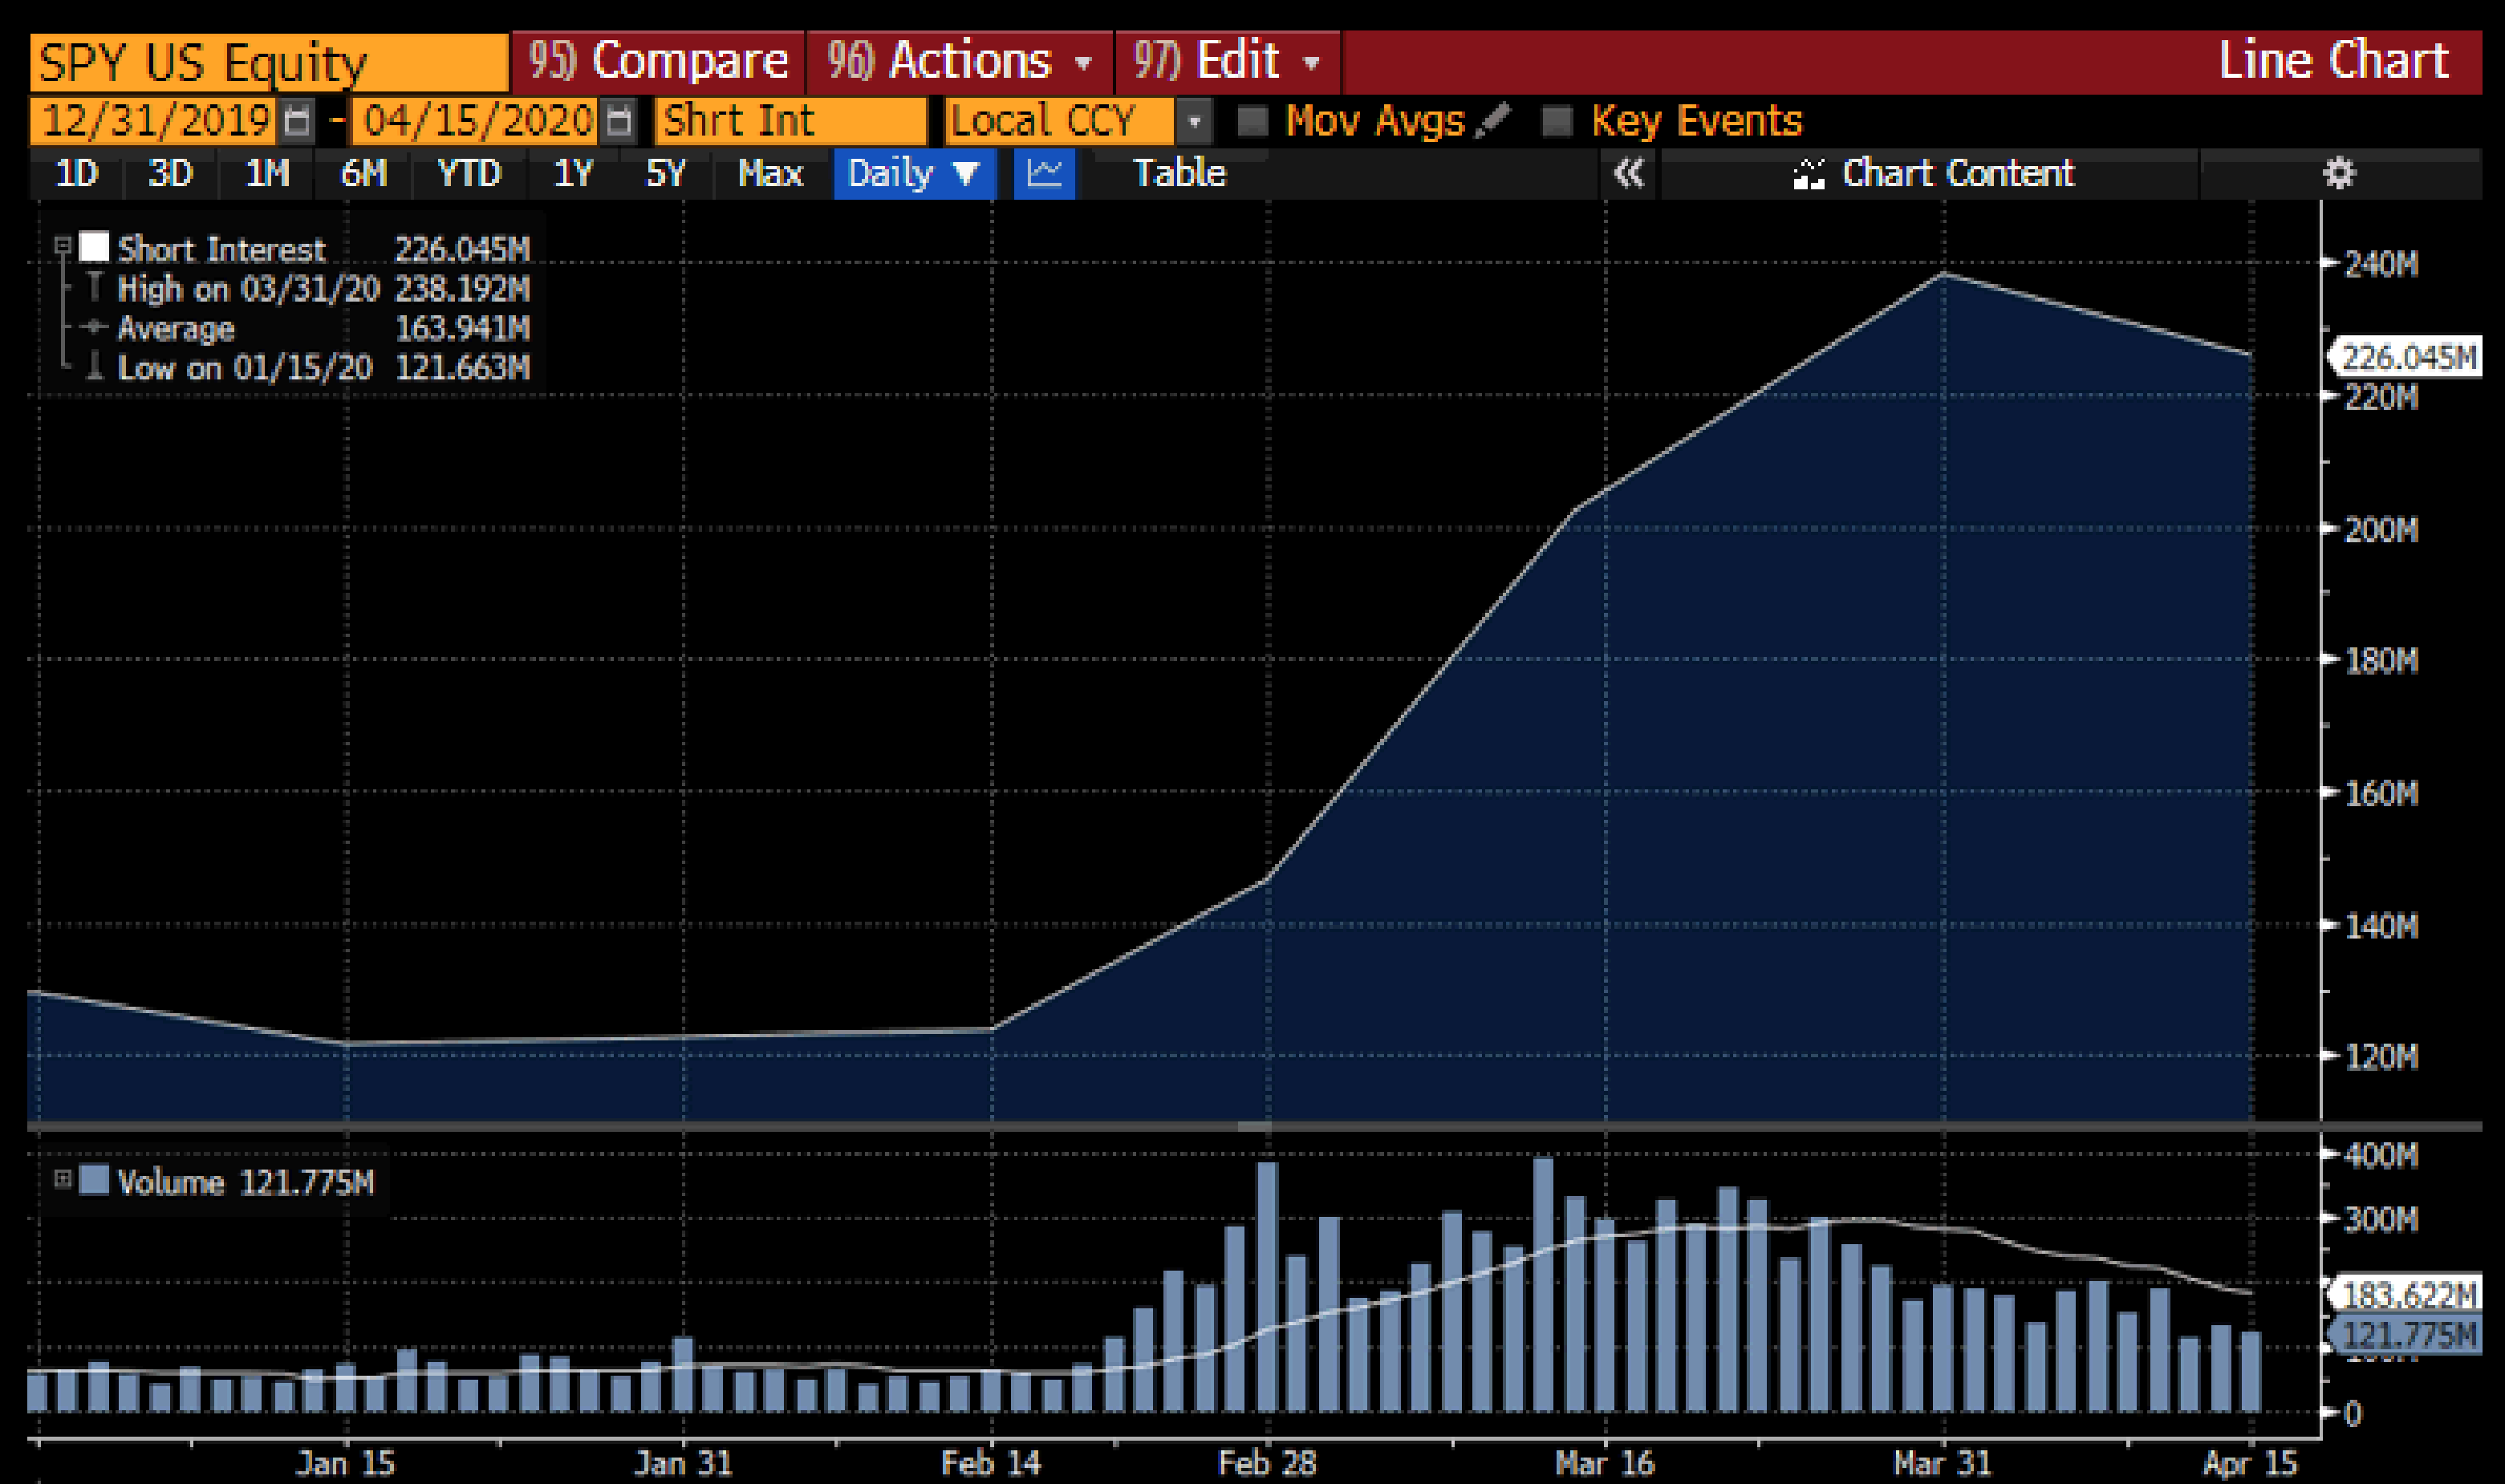Image resolution: width=2505 pixels, height=1484 pixels.
Task: Open the Local CCY currency dropdown
Action: coord(1195,122)
